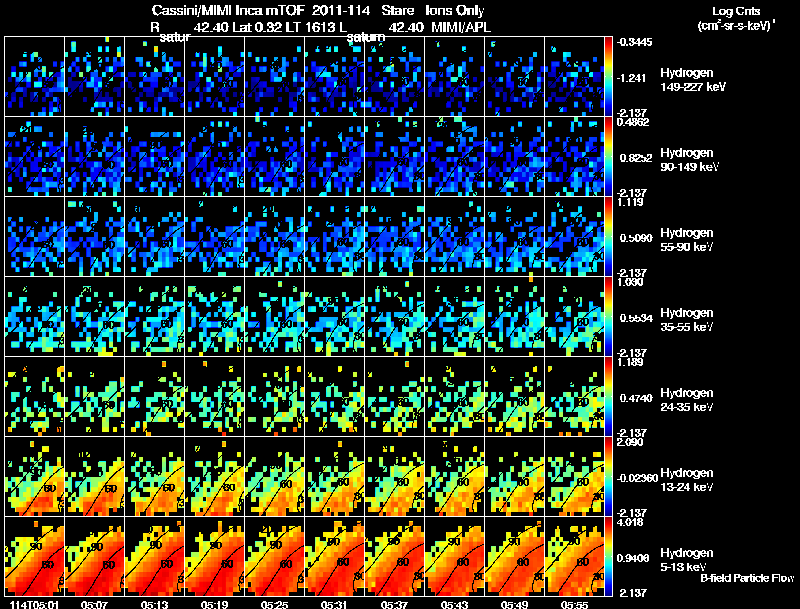Pick the color bar beside the 90-149 keV row
The image size is (800, 609).
pyautogui.click(x=608, y=157)
